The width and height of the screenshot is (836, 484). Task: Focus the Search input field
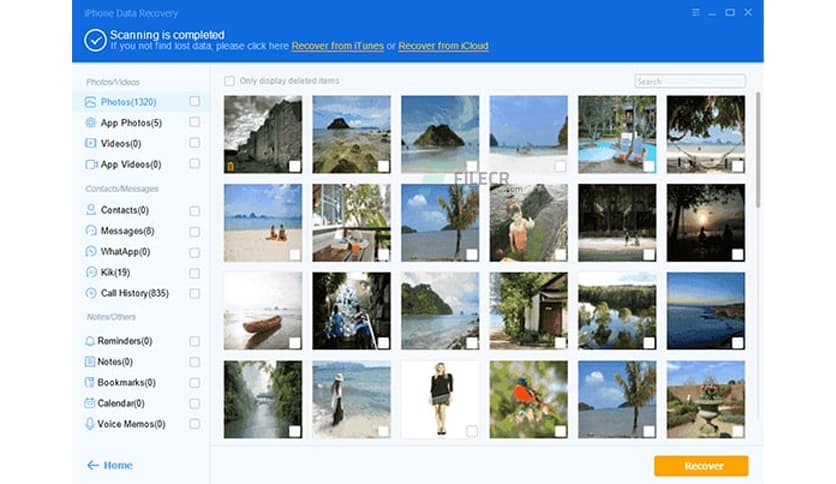click(690, 81)
